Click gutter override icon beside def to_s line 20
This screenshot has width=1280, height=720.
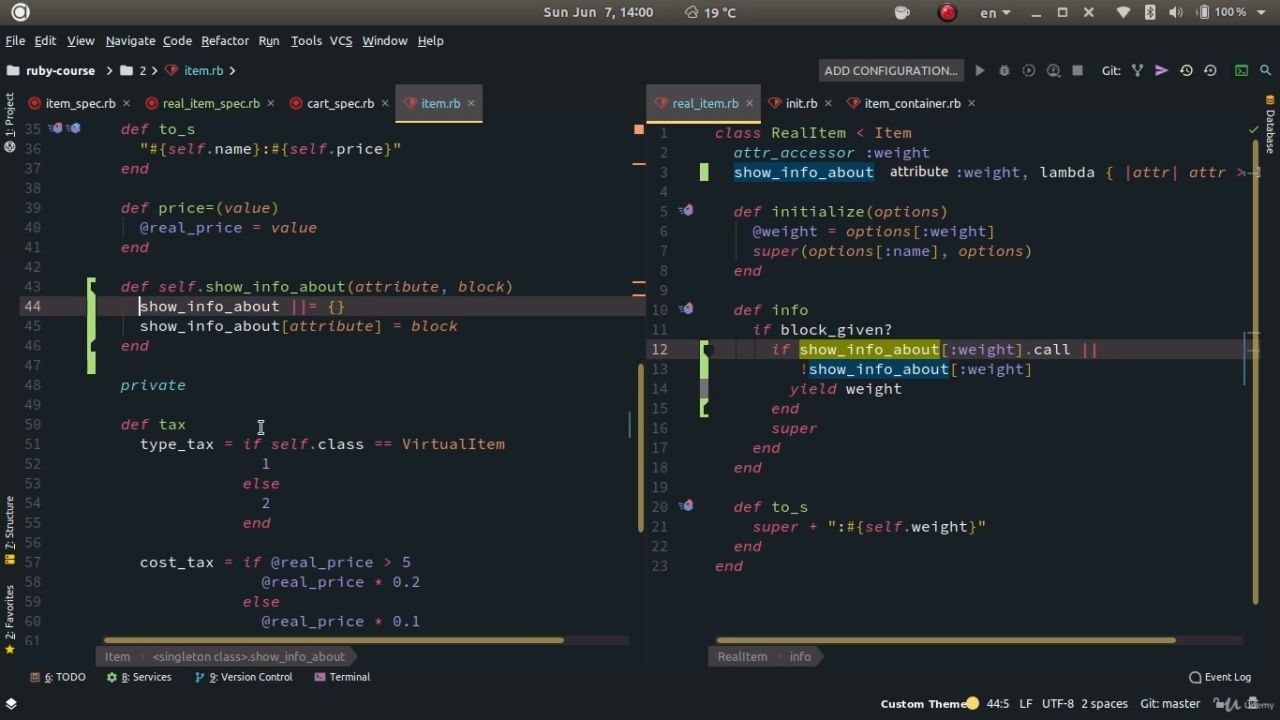coord(686,506)
